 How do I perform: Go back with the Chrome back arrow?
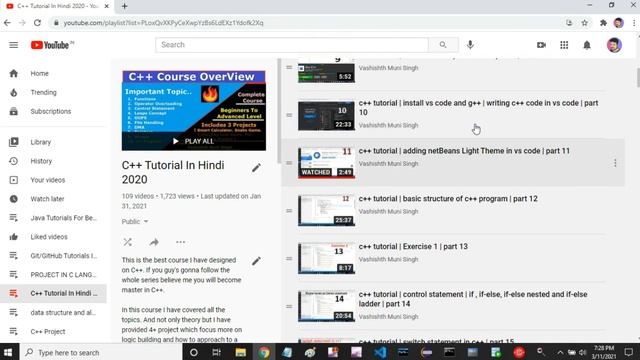(7, 23)
